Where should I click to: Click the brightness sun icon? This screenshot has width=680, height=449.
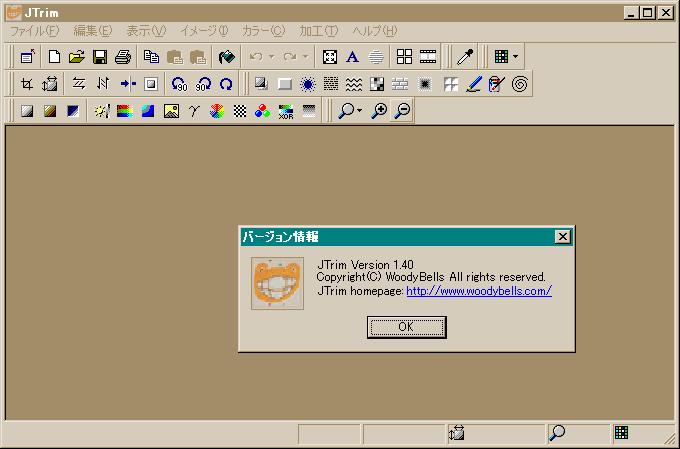[x=102, y=111]
